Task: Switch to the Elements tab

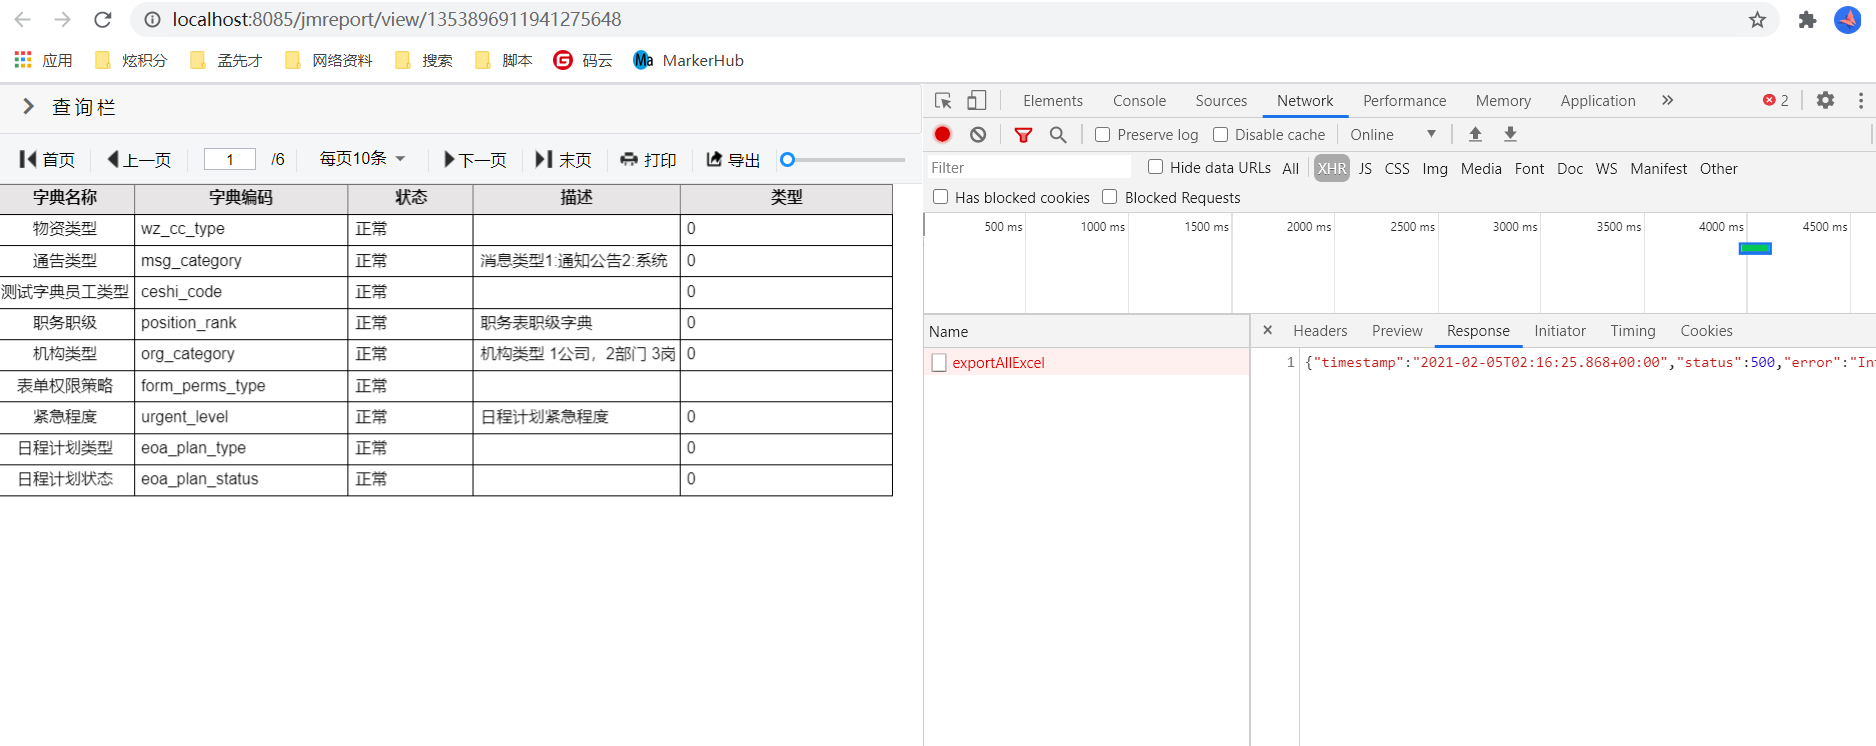Action: [1052, 101]
